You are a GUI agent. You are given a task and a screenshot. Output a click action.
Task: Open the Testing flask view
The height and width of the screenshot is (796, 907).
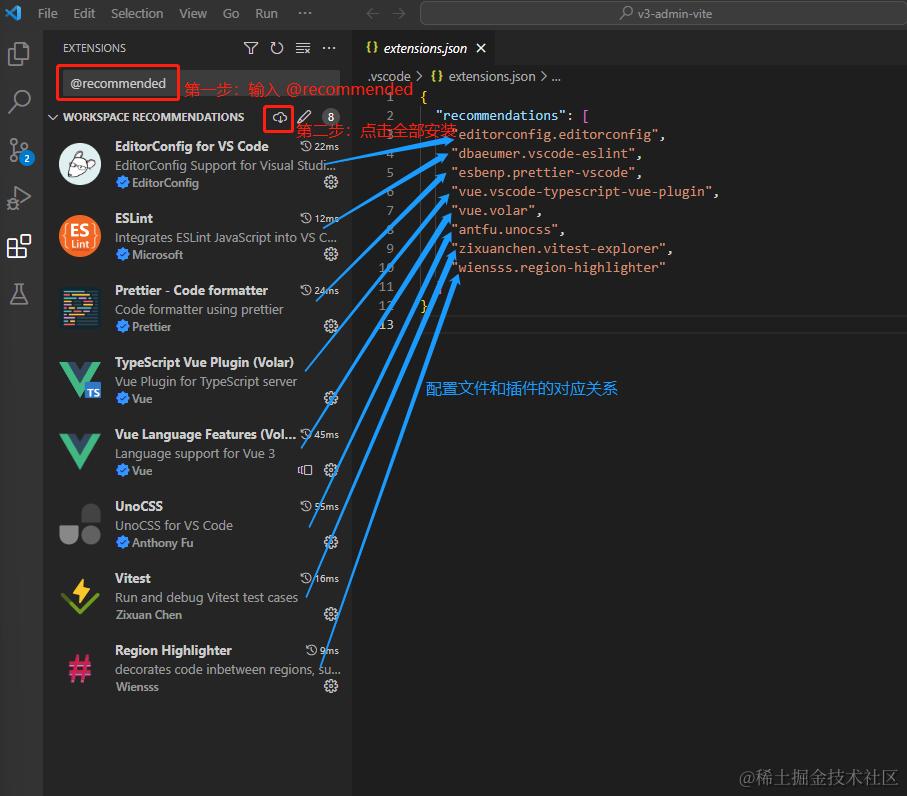click(19, 294)
